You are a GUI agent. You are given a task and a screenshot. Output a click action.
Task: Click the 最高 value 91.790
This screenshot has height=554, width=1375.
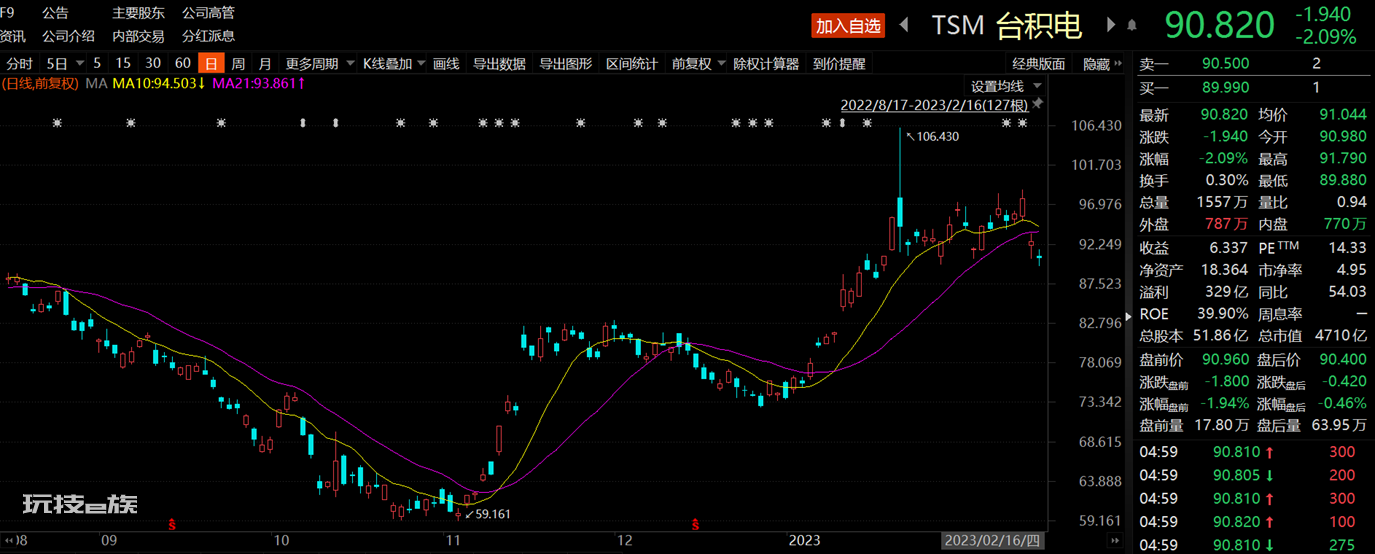point(1343,159)
